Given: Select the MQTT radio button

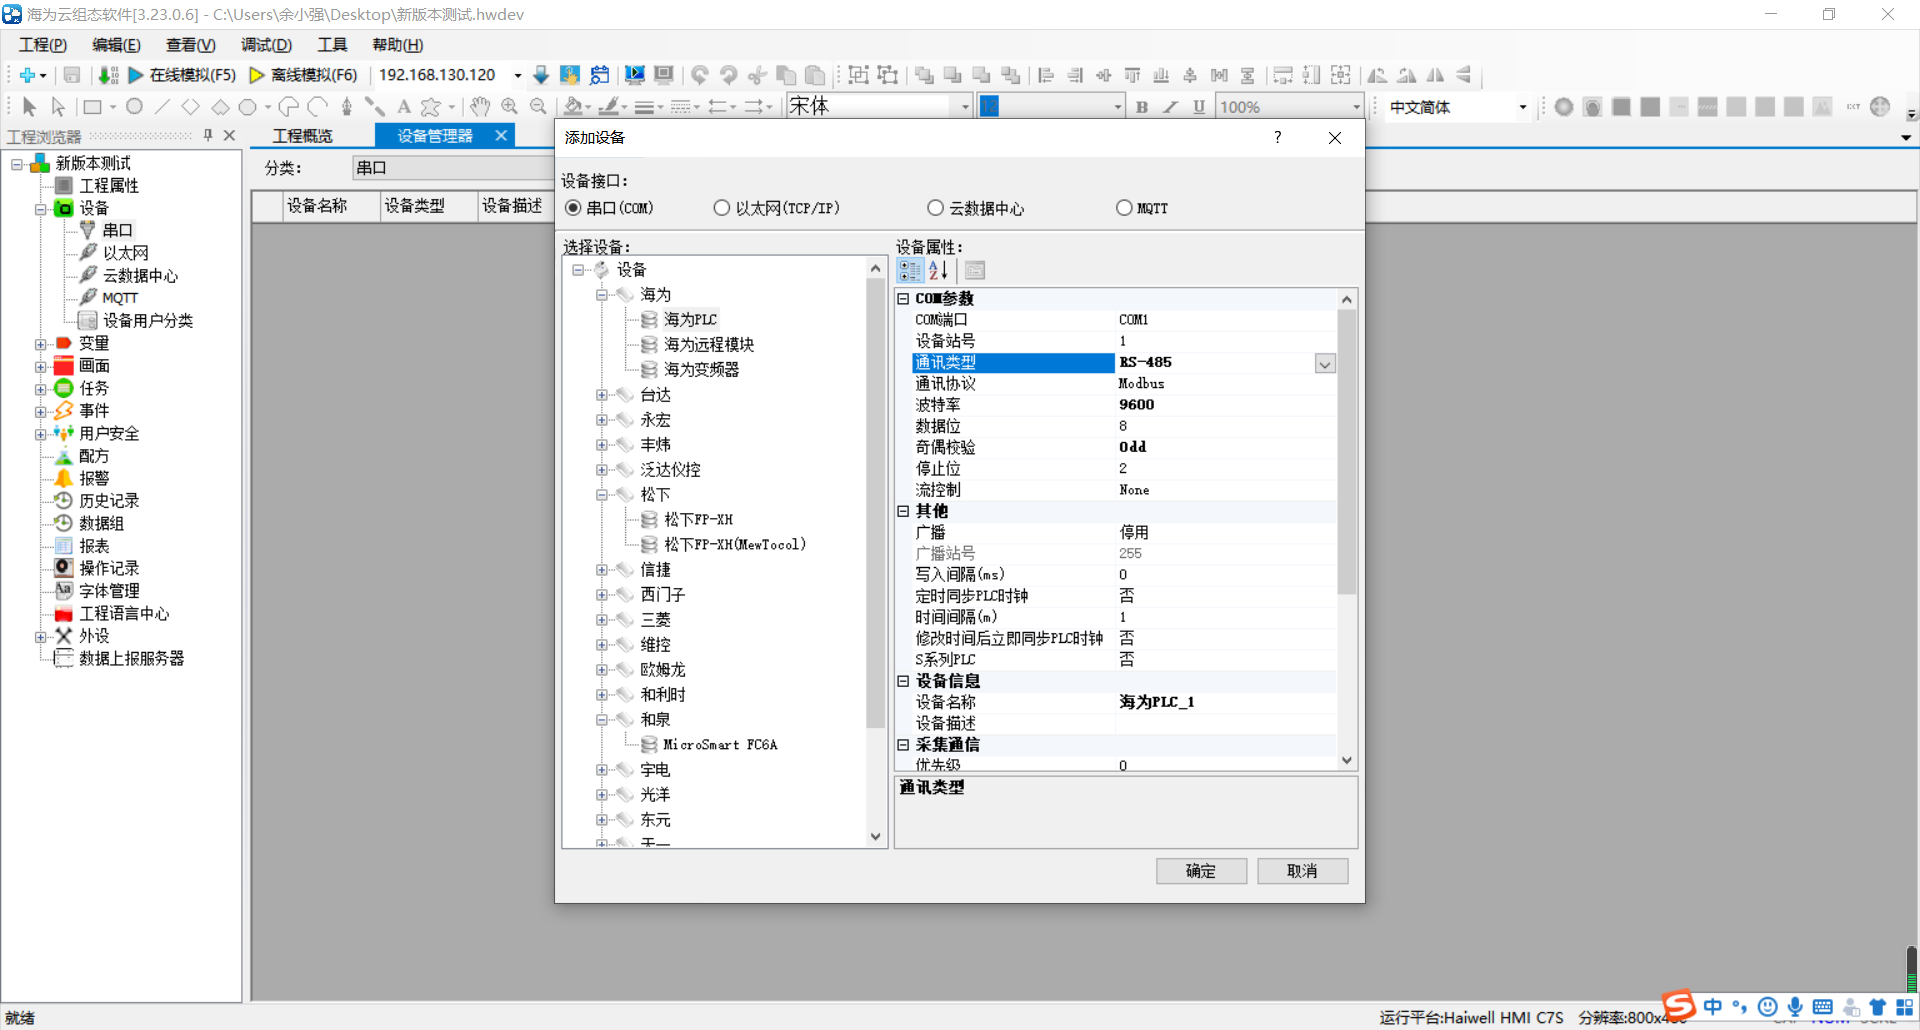Looking at the screenshot, I should pos(1124,208).
